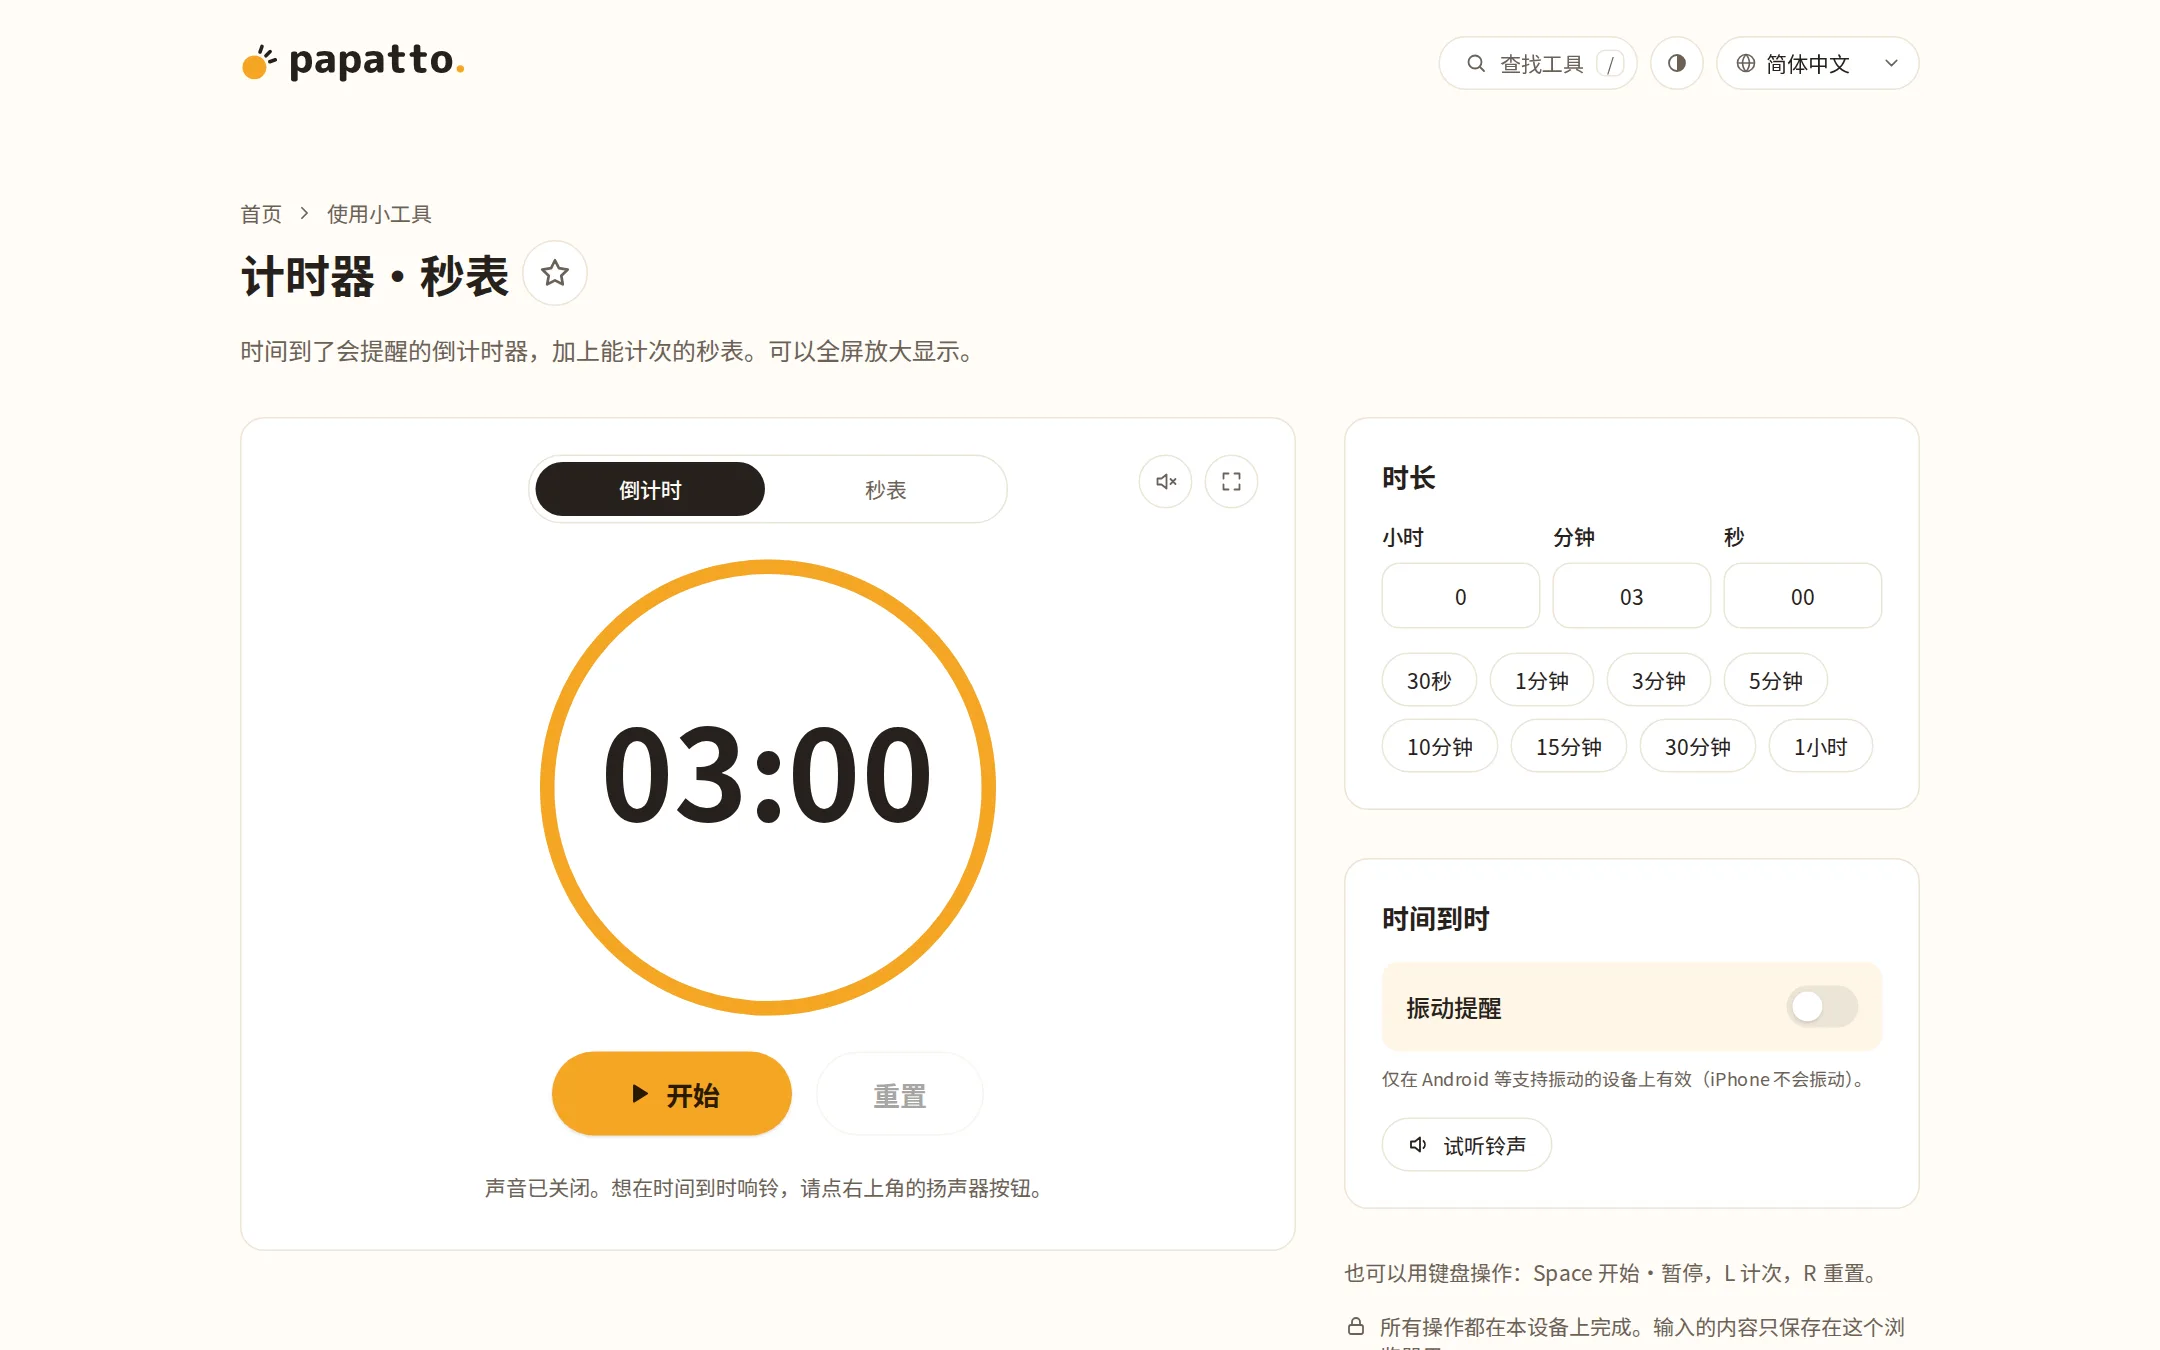
Task: Select the 15分钟 preset
Action: pos(1568,746)
